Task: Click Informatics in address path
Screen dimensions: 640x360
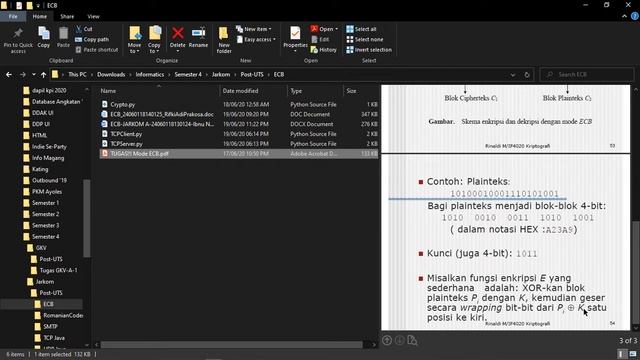Action: click(x=150, y=75)
